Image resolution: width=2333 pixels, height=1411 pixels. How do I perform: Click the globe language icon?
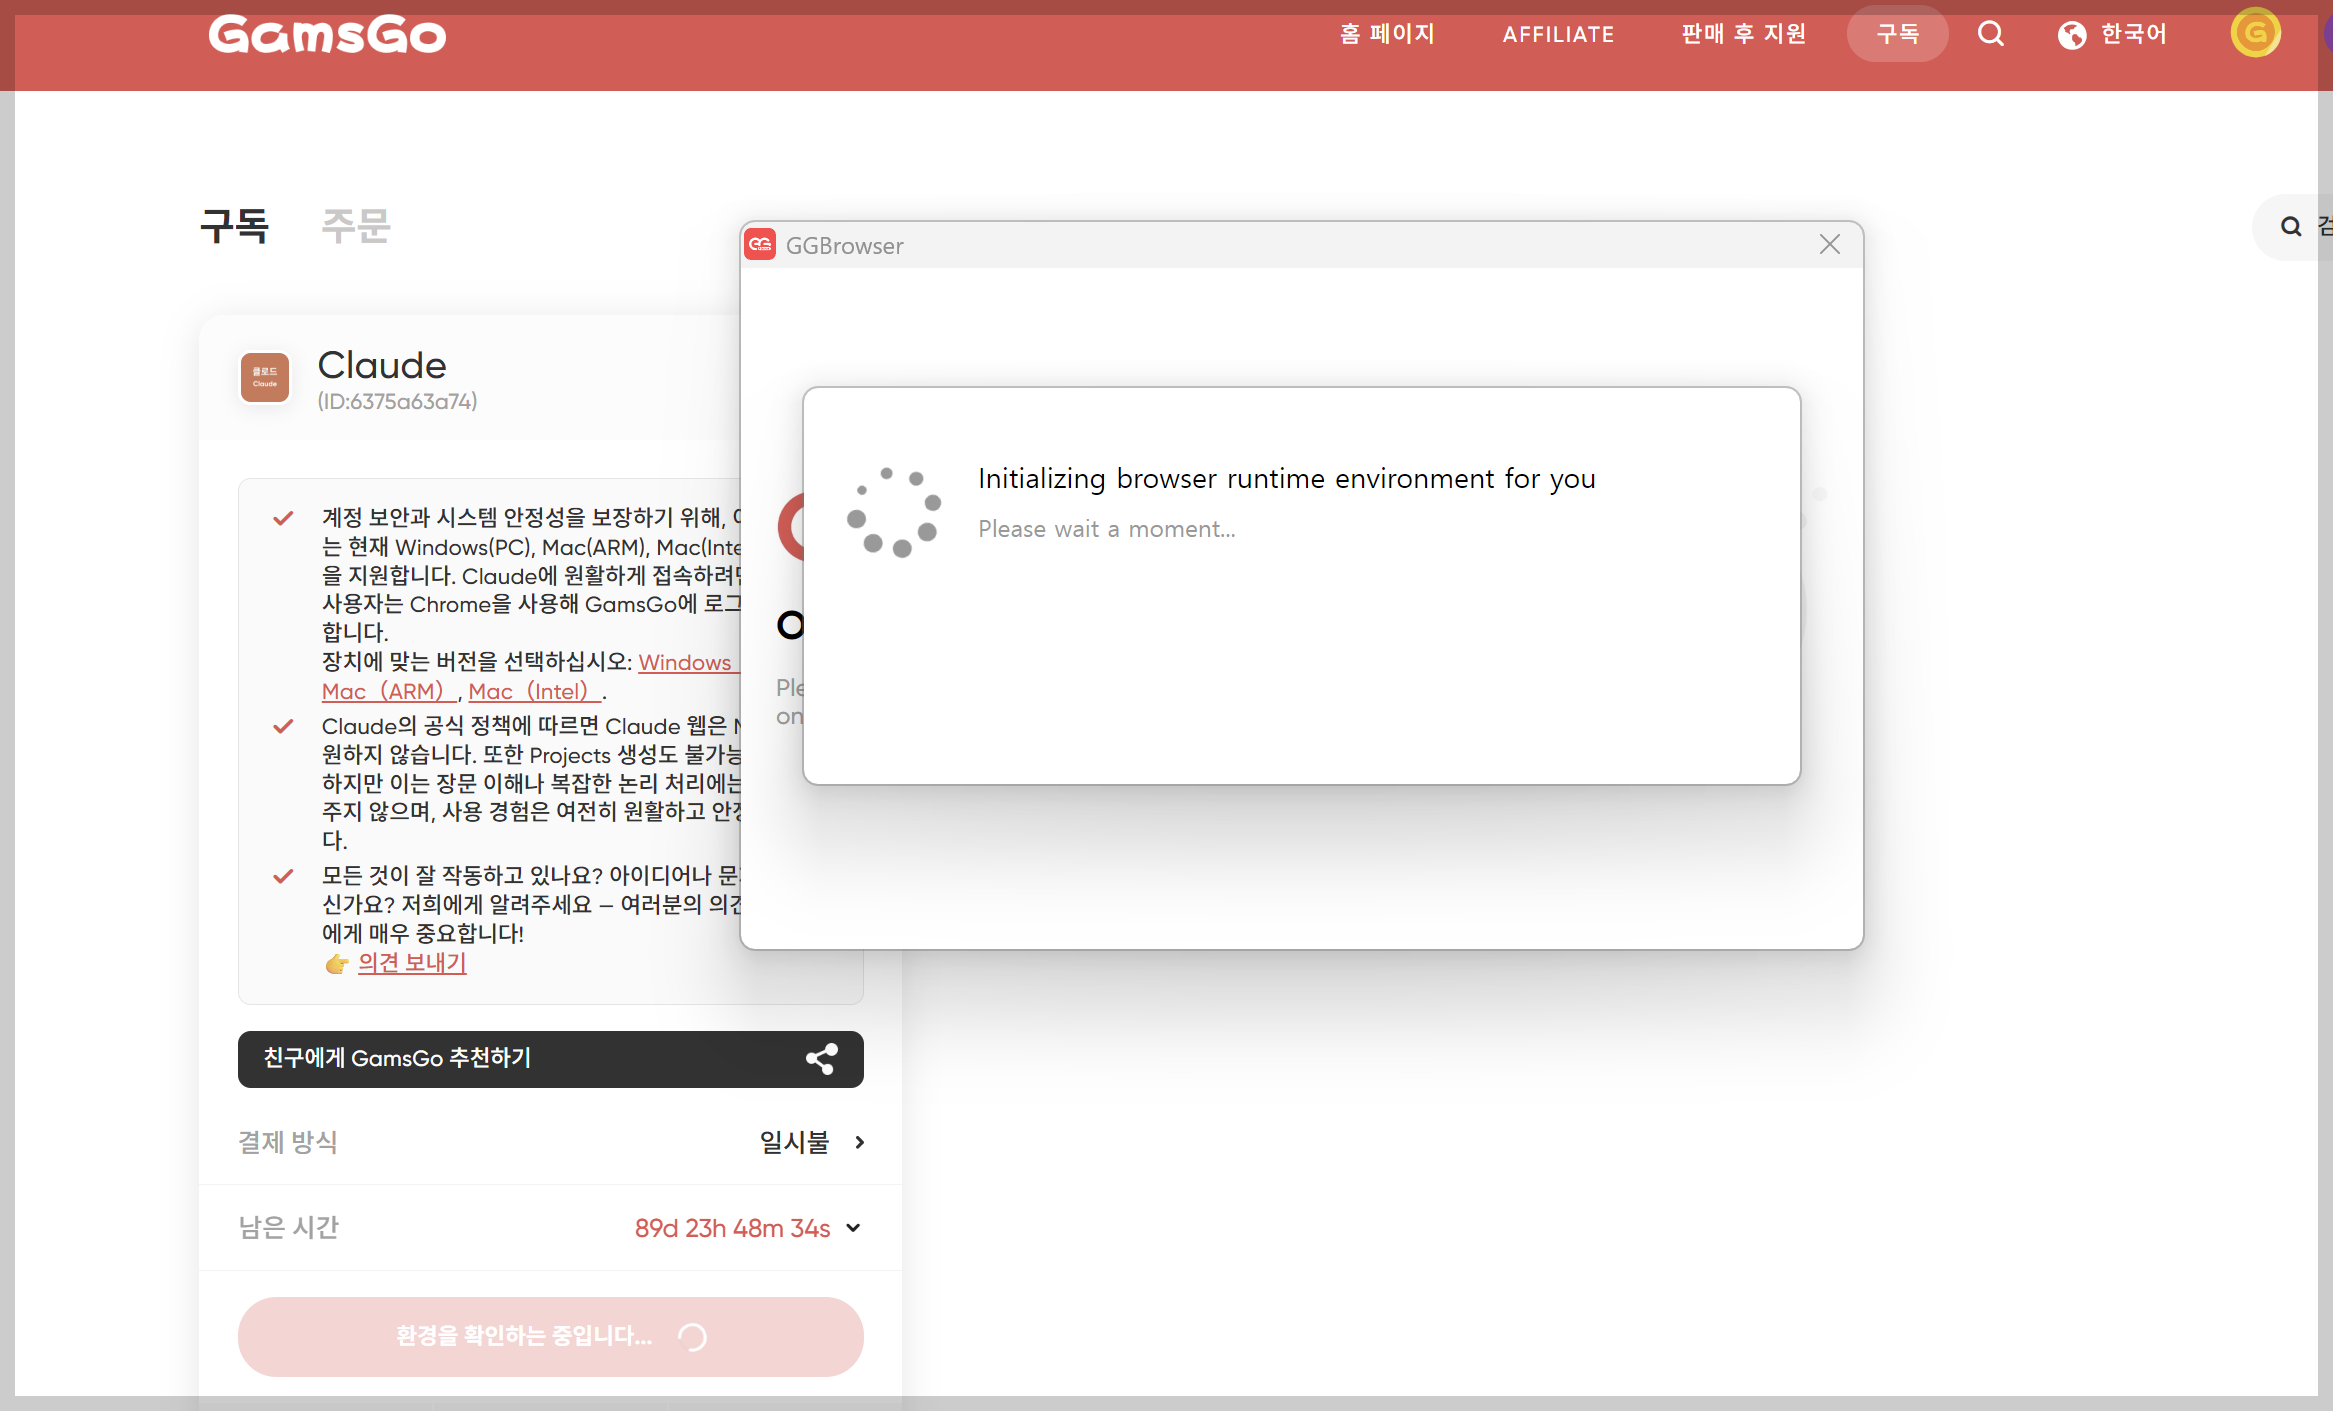pos(2071,35)
